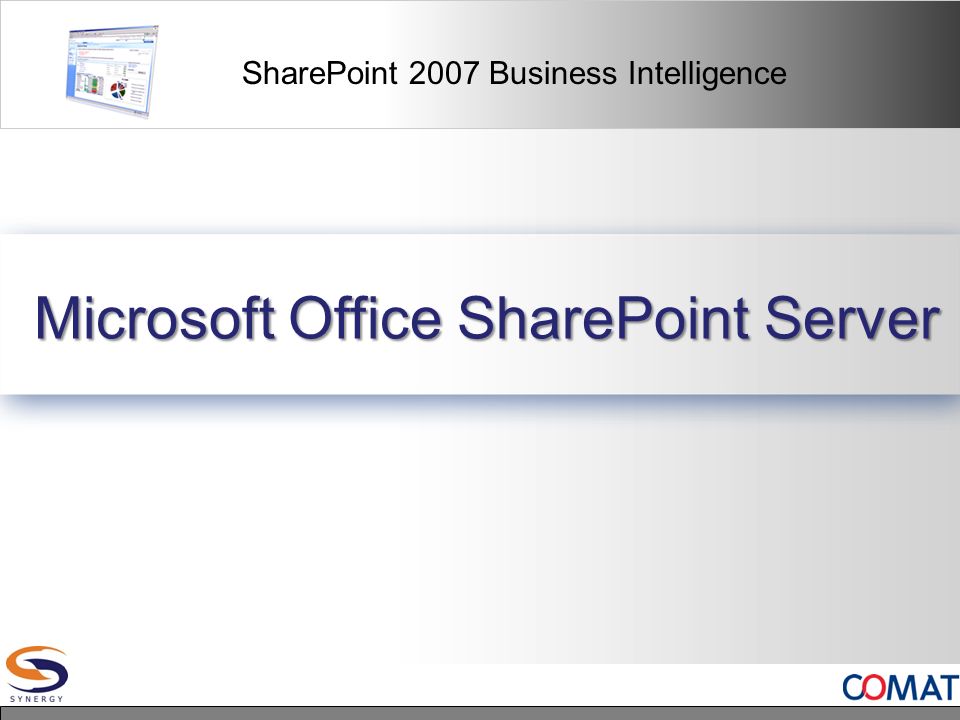
Task: Select SharePoint in the large blue title
Action: [x=604, y=318]
